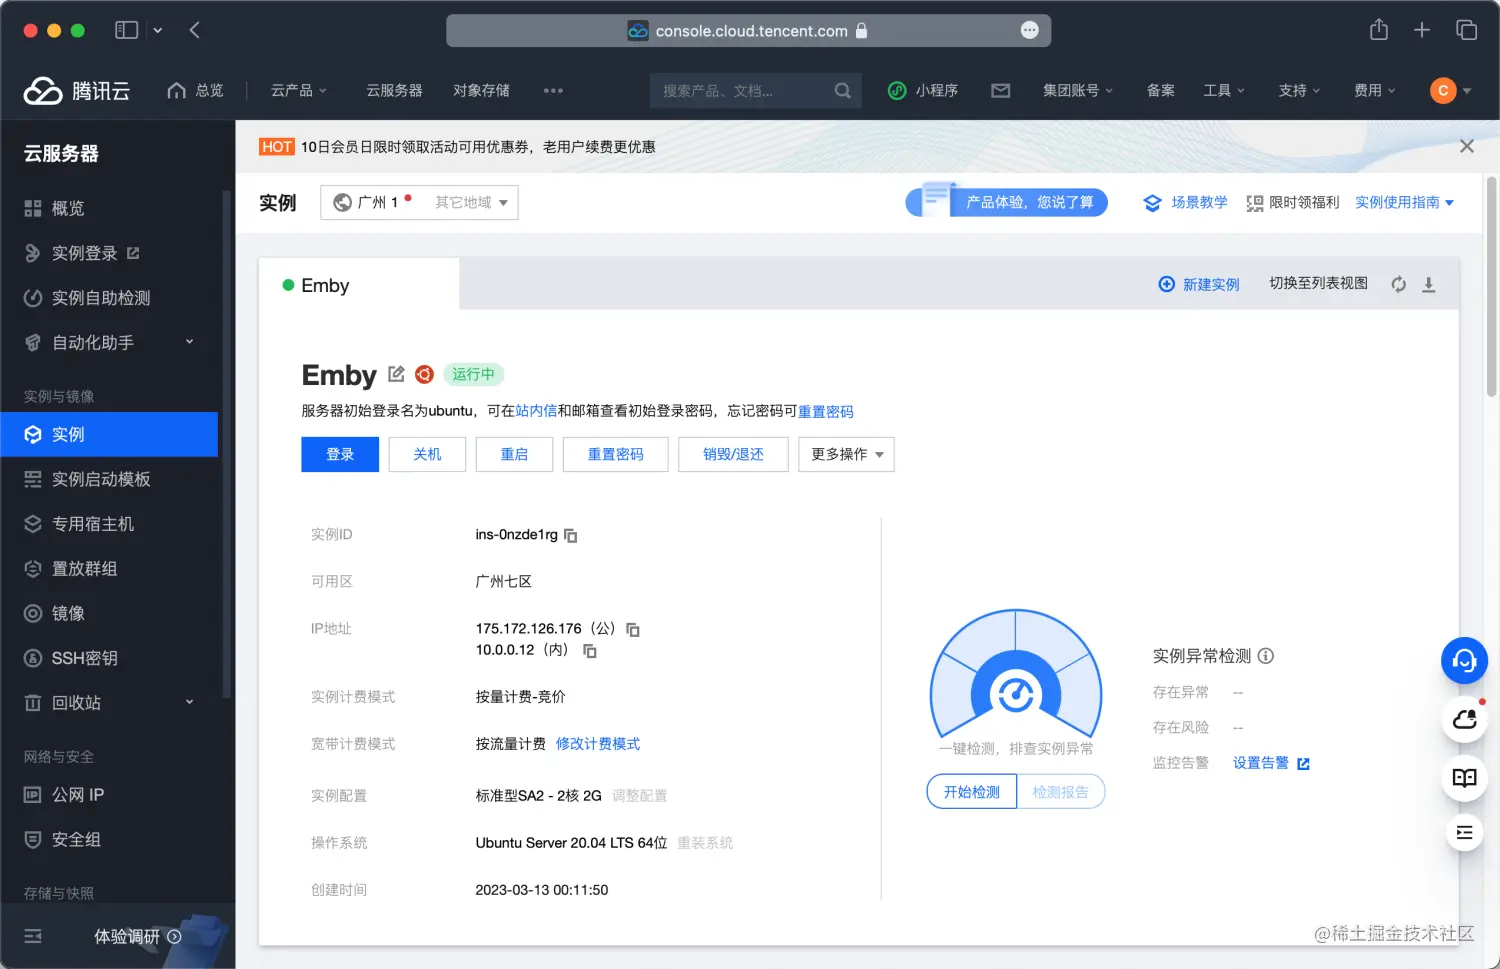This screenshot has height=969, width=1500.
Task: Click the 修改计费模式 link
Action: pos(598,744)
